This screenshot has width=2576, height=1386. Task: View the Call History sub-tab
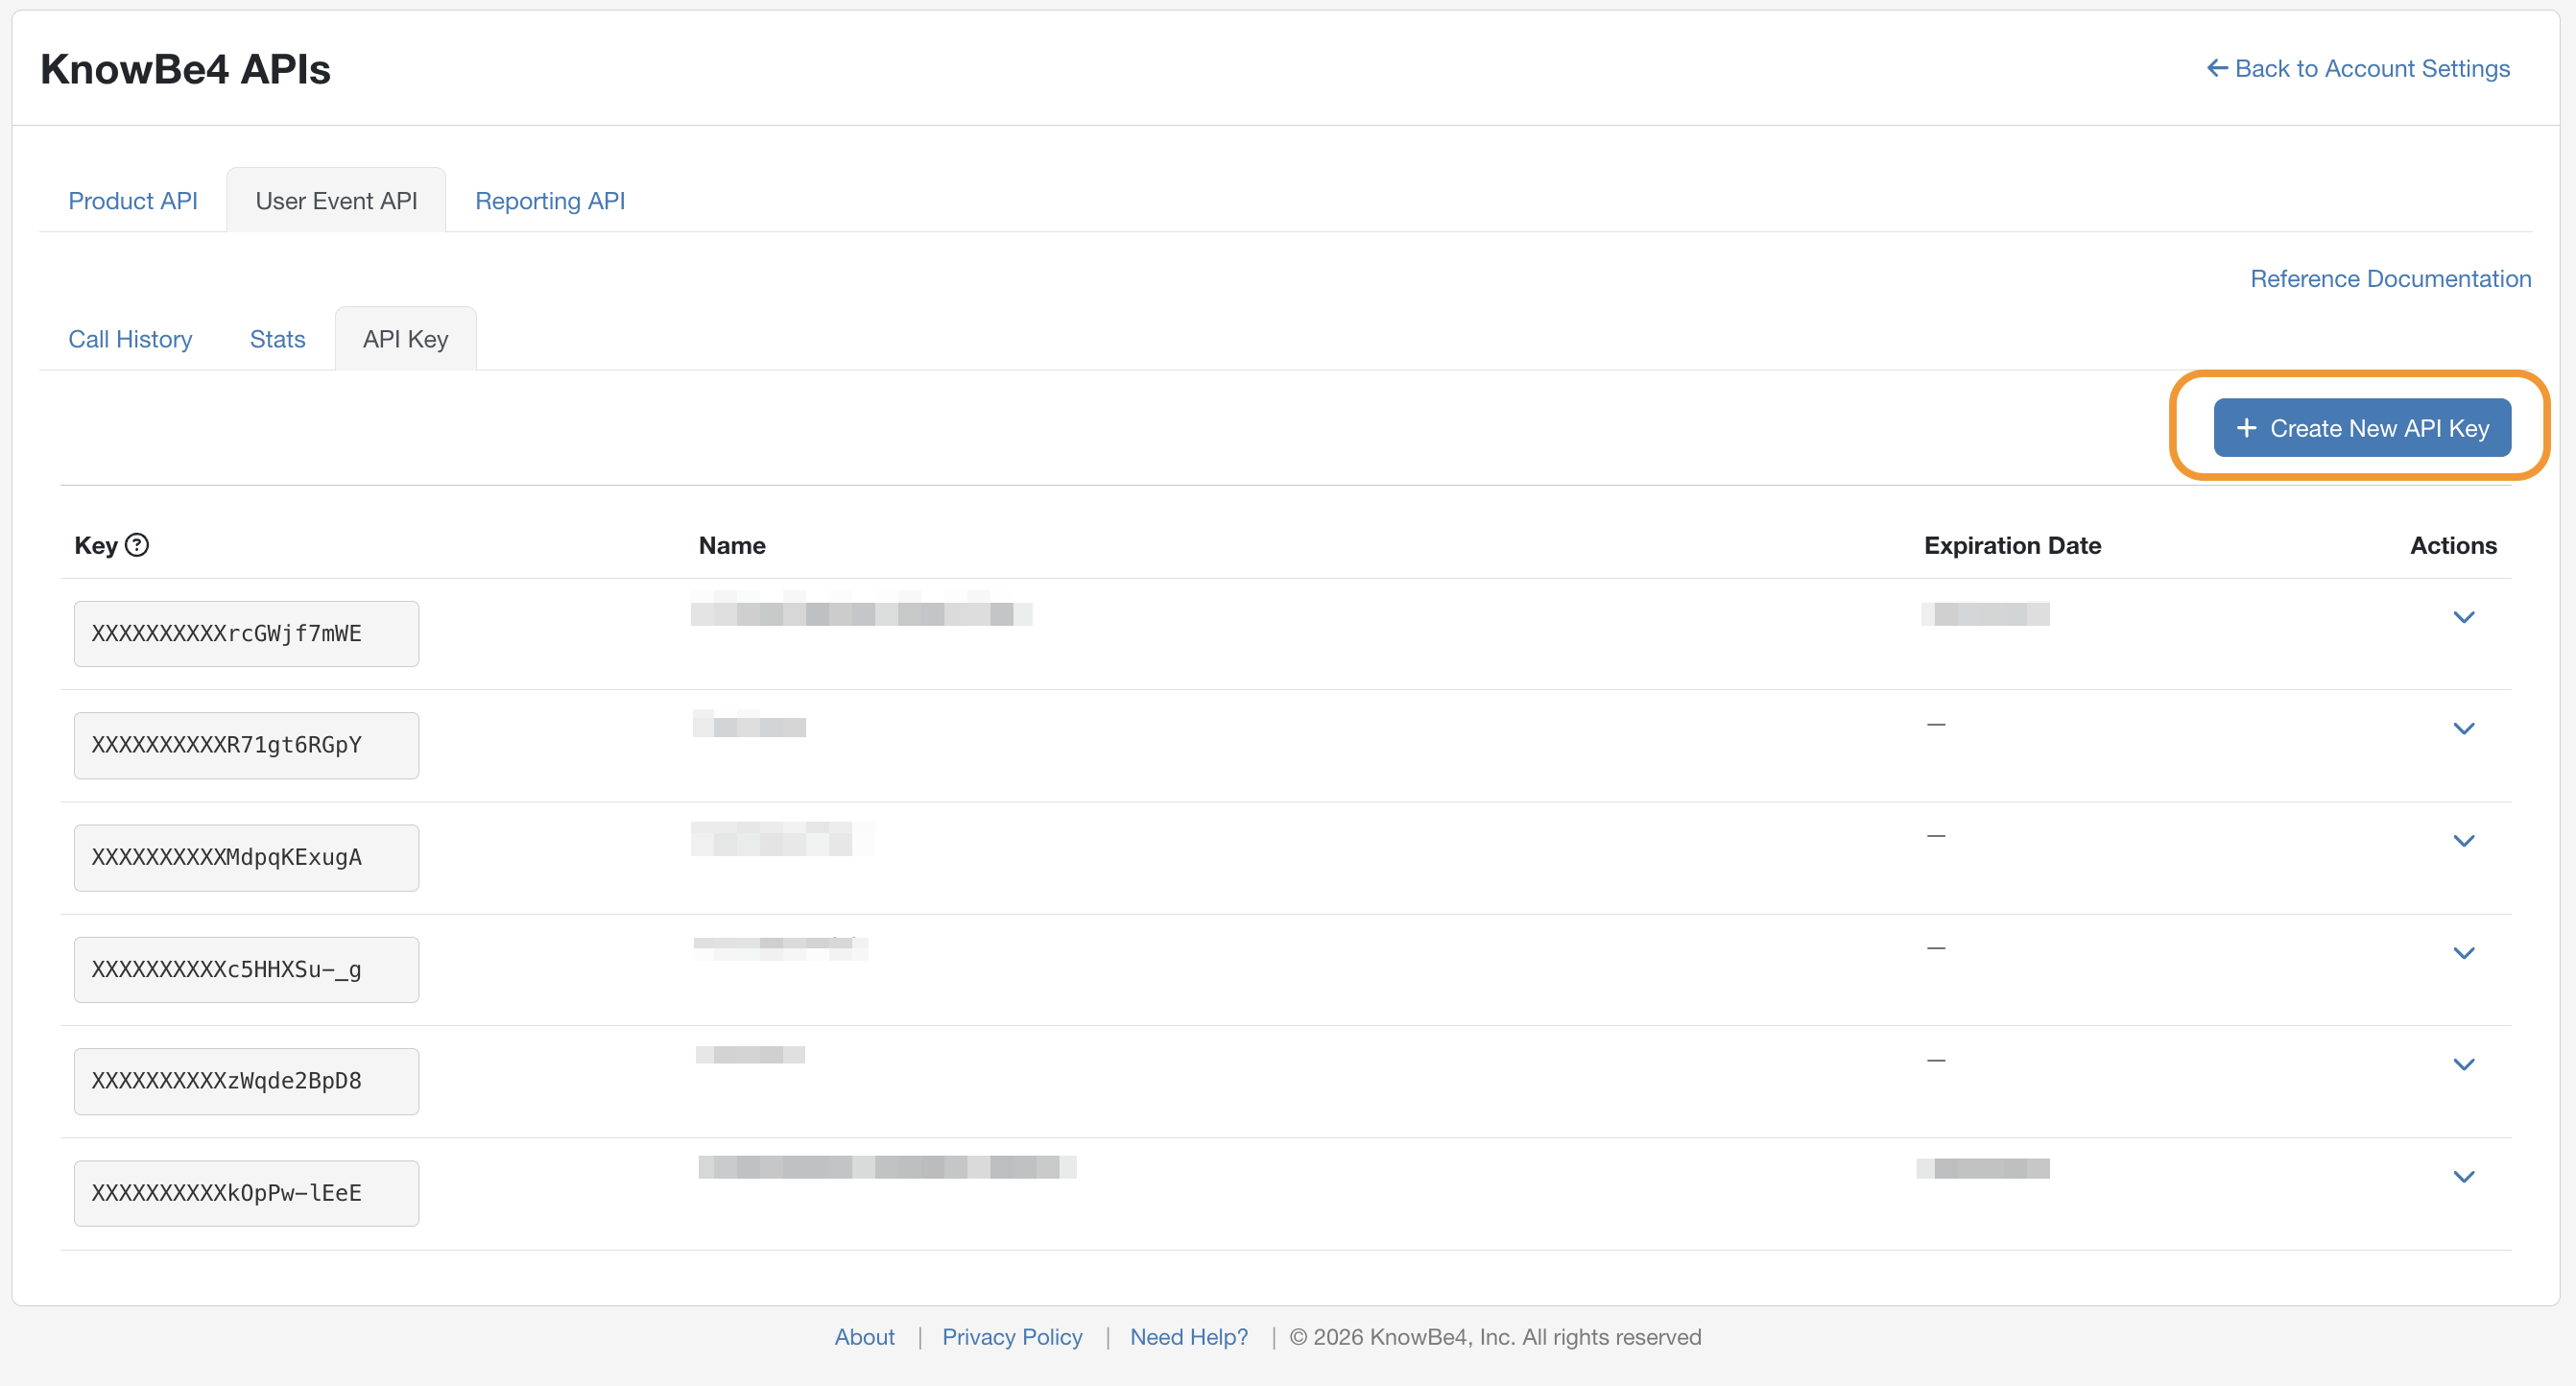[x=130, y=339]
